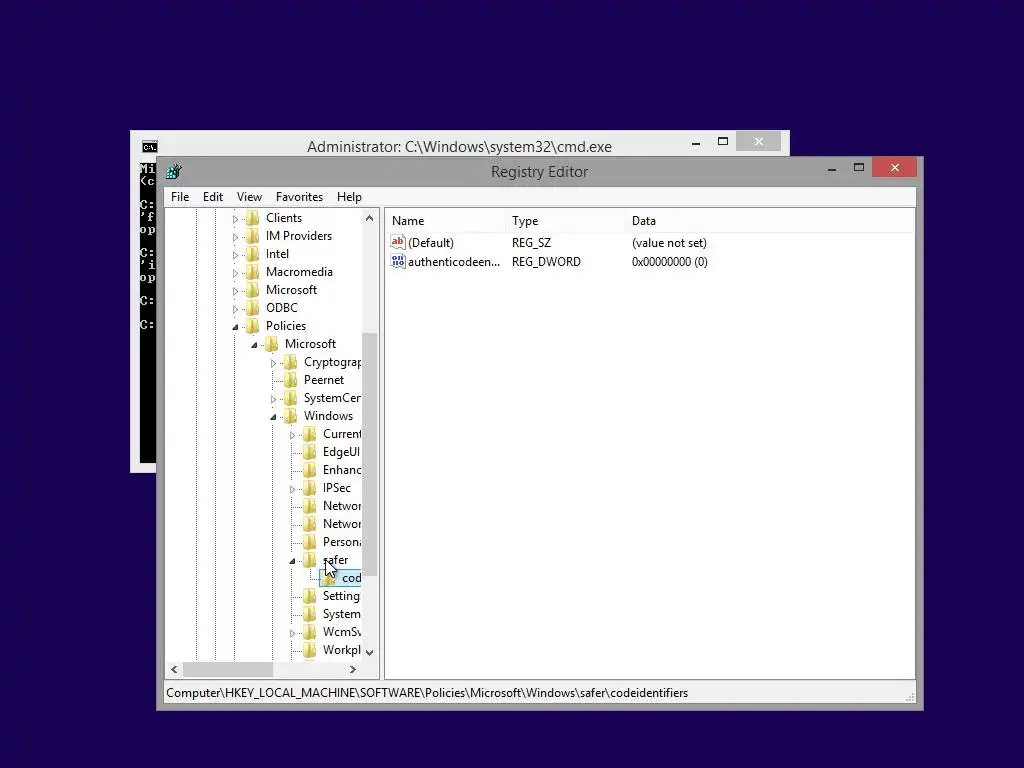This screenshot has width=1024, height=768.
Task: Click the (Default) string value icon
Action: point(398,242)
